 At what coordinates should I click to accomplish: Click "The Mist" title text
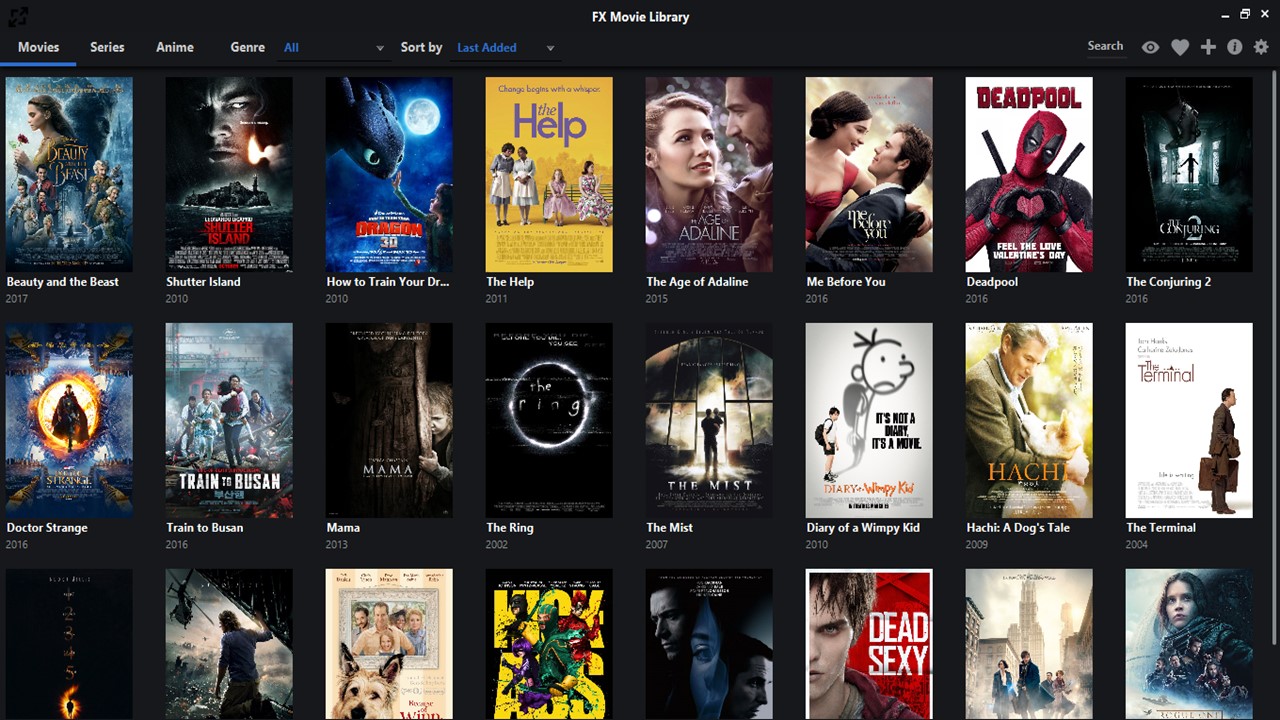[x=669, y=528]
